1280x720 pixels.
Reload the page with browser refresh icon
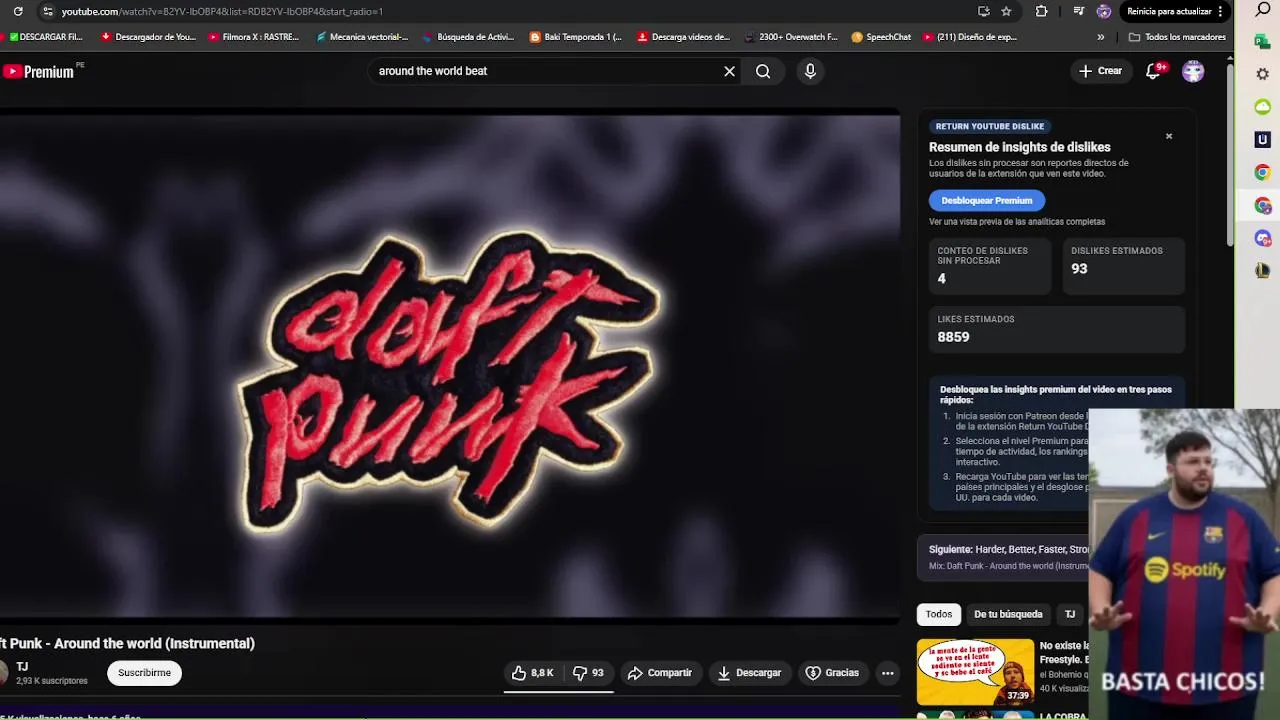click(x=18, y=11)
